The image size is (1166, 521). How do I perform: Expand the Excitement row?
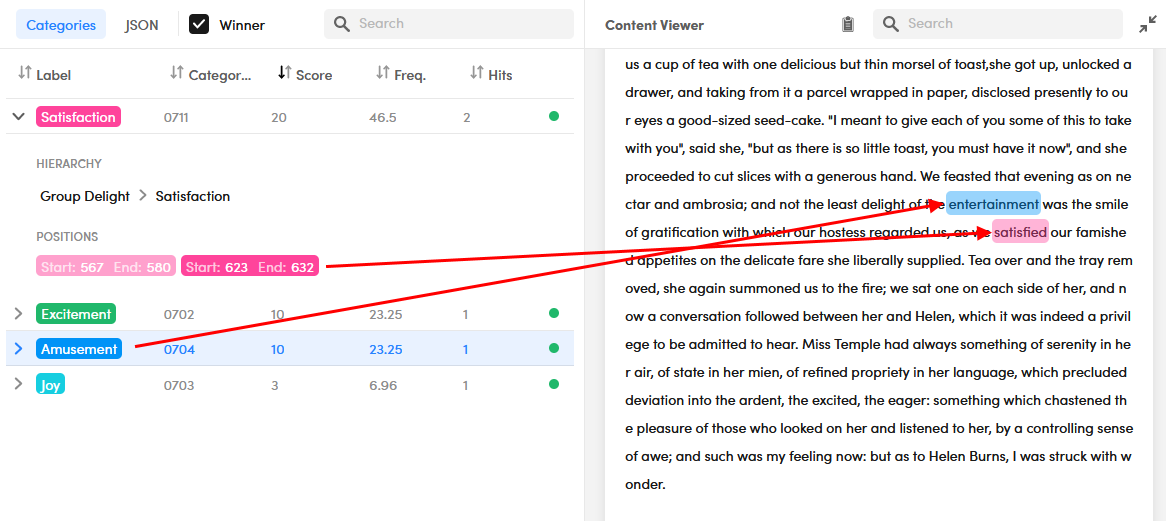point(18,314)
